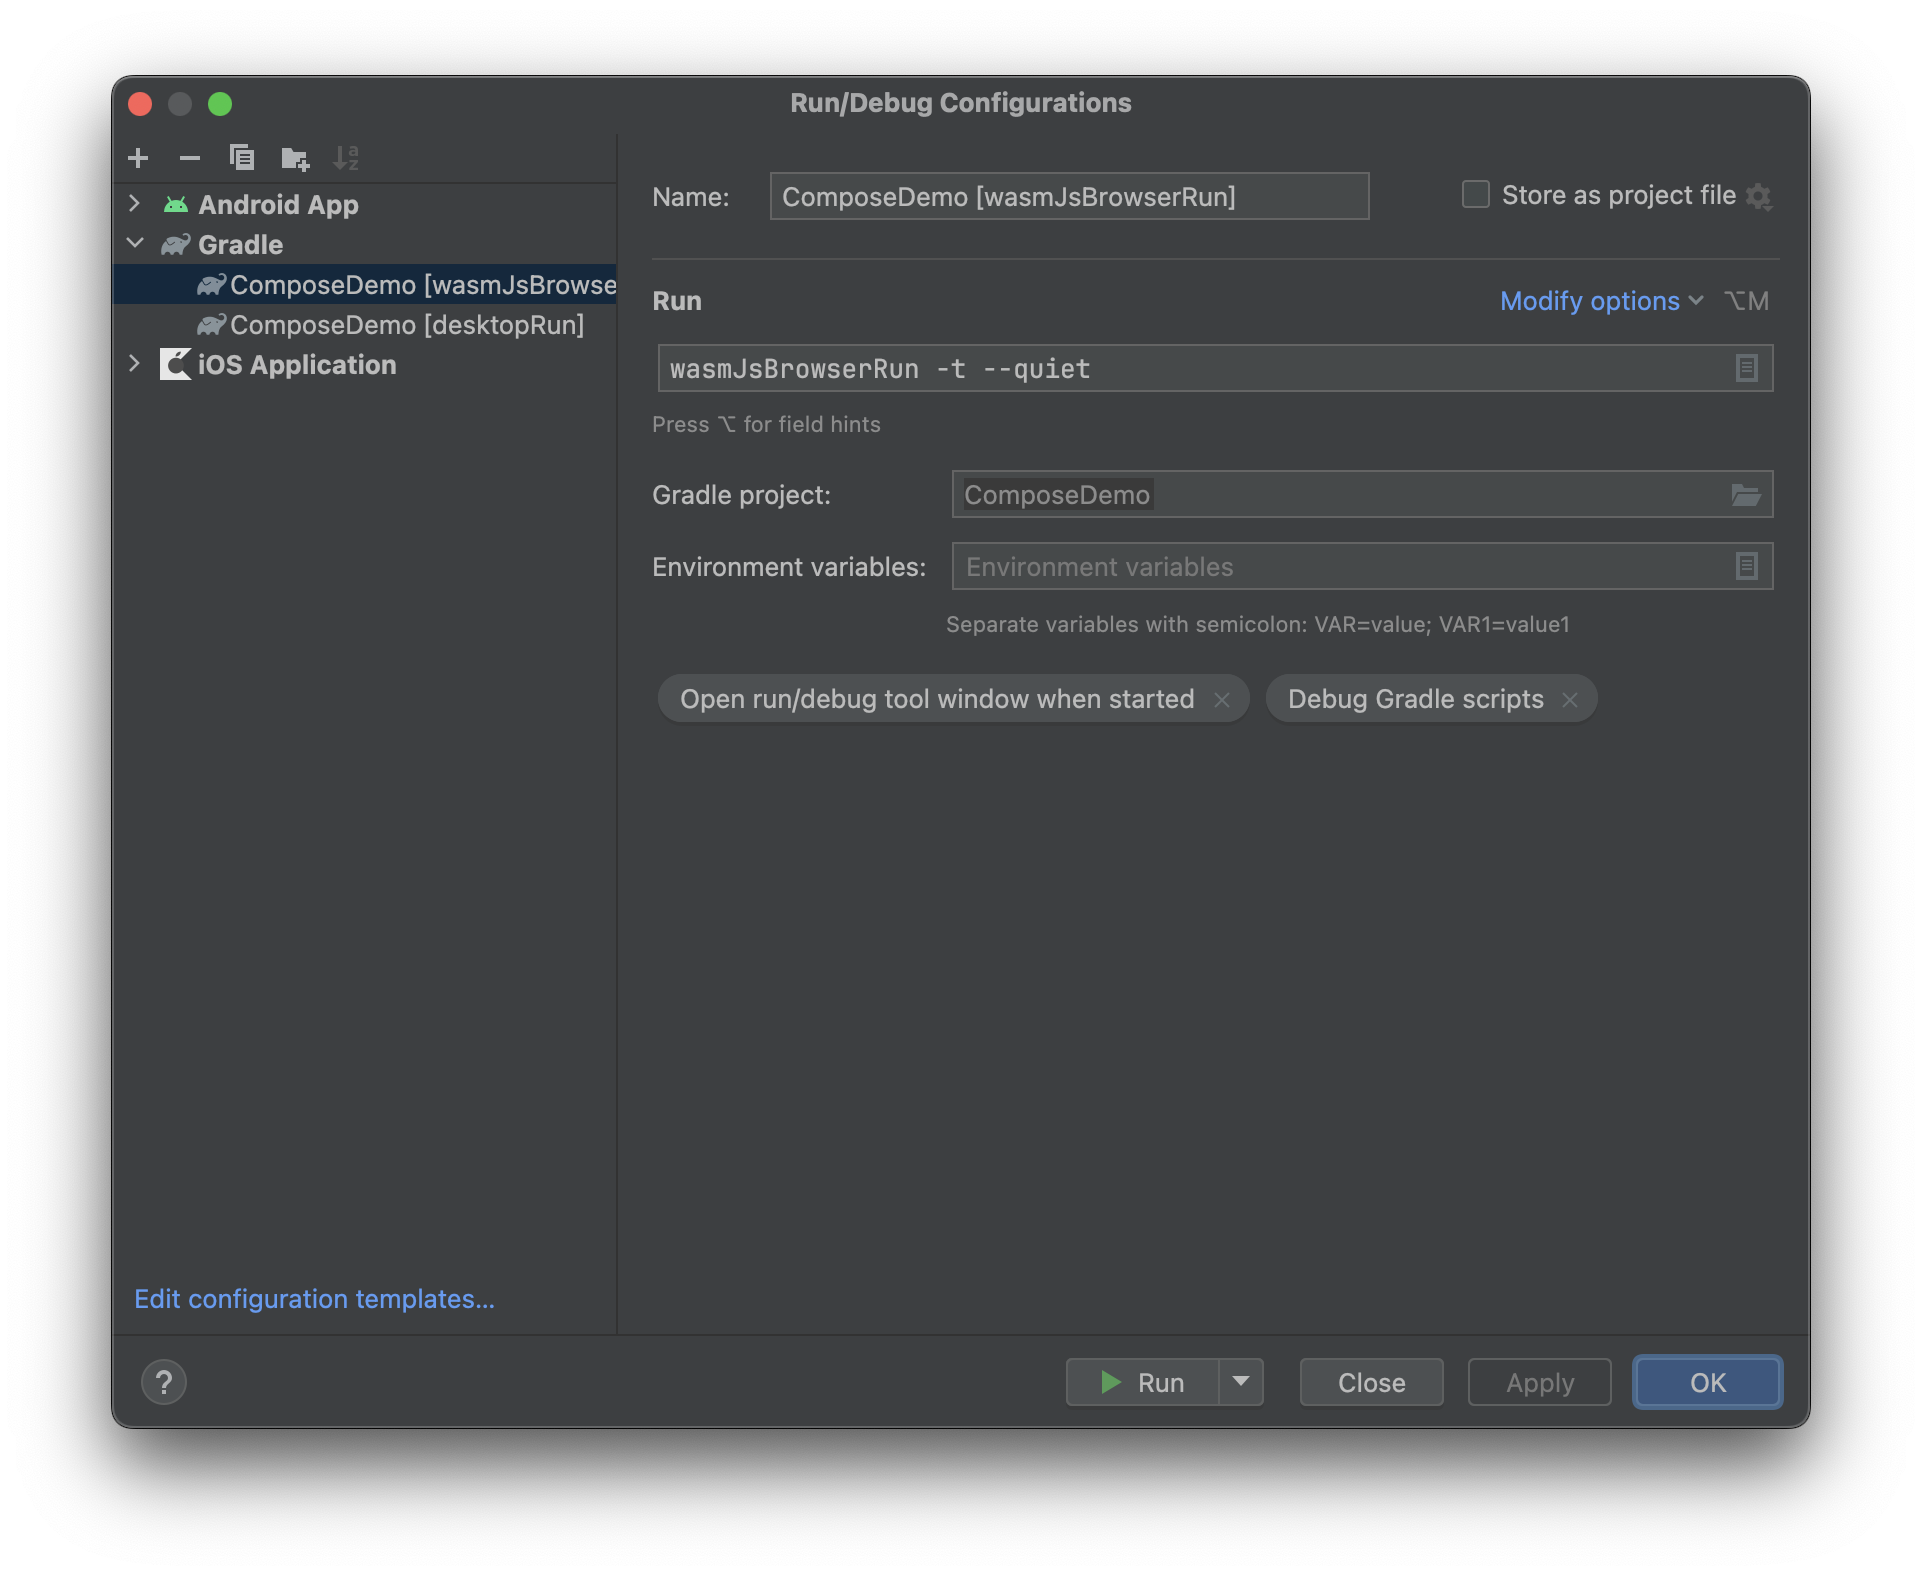The height and width of the screenshot is (1576, 1922).
Task: Click into the Name input field
Action: [x=1068, y=196]
